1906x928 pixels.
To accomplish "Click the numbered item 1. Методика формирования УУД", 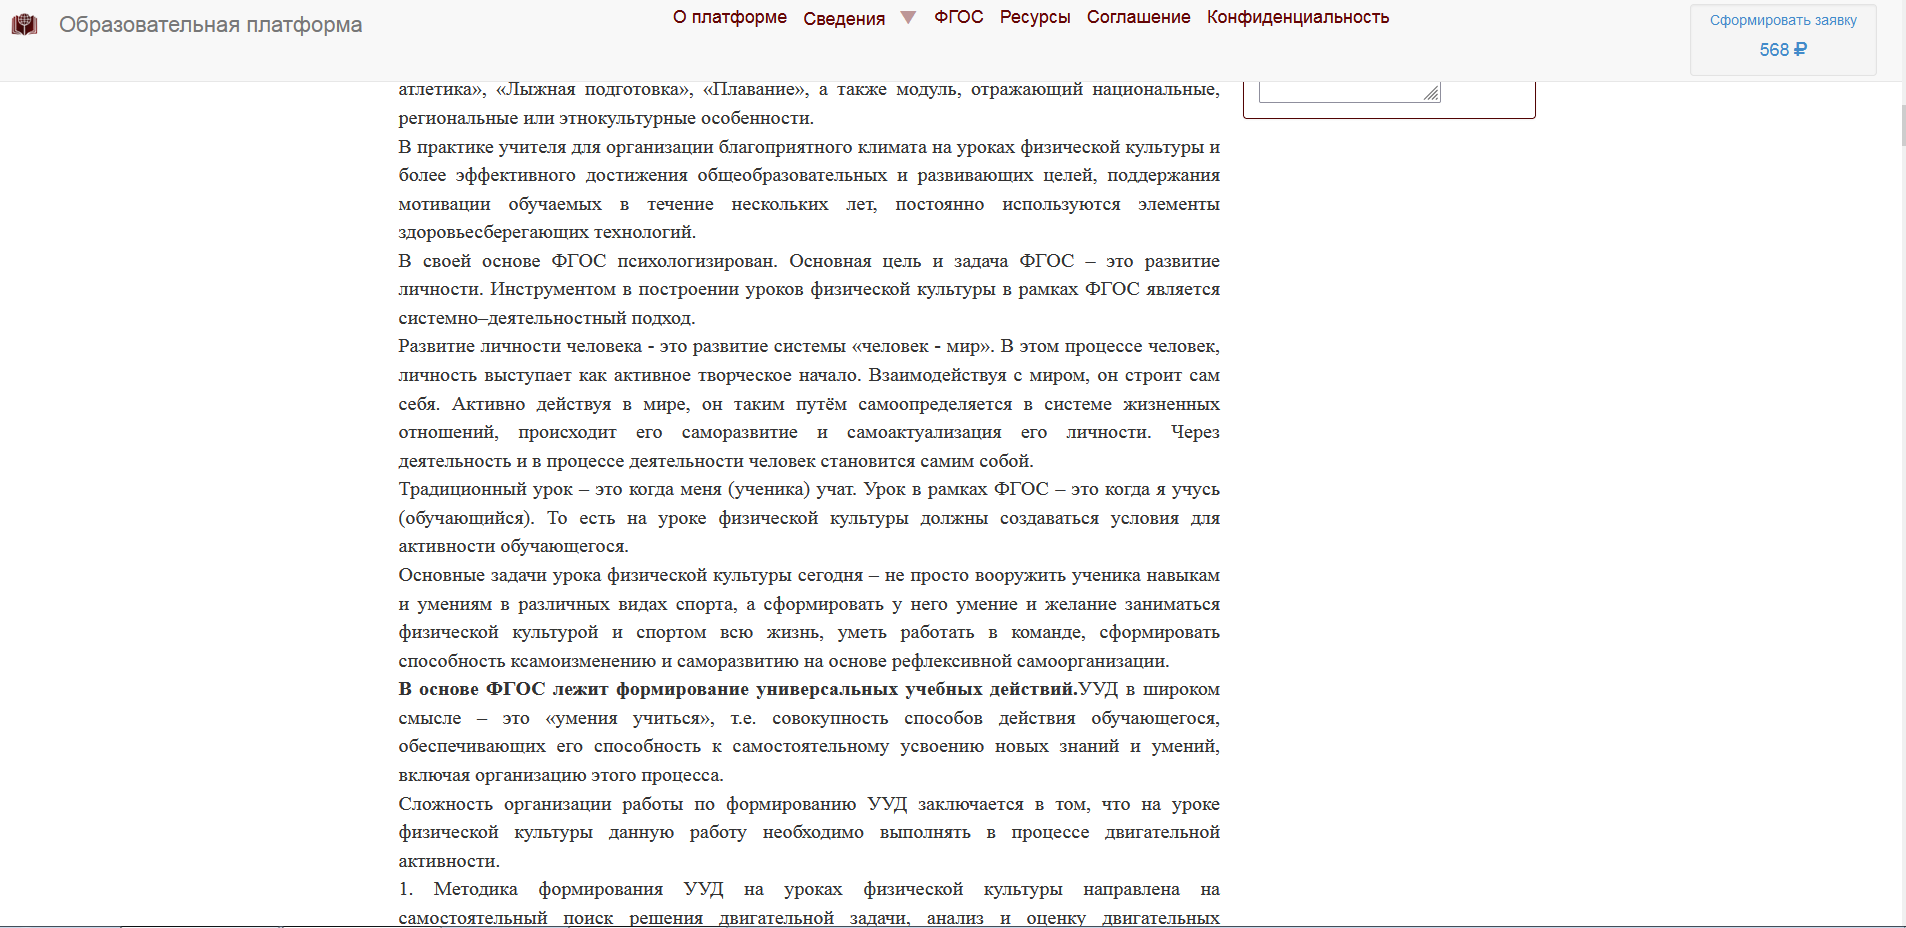I will 561,889.
